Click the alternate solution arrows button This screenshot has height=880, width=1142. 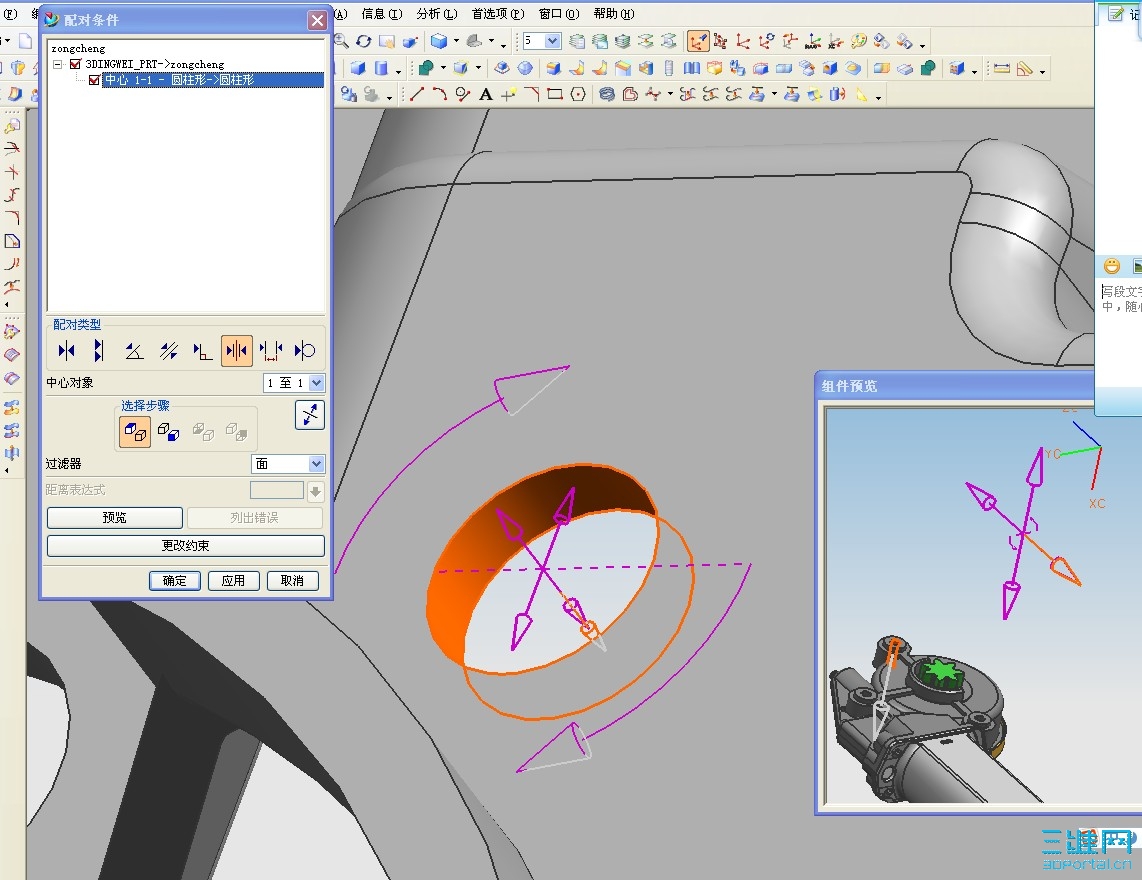310,415
